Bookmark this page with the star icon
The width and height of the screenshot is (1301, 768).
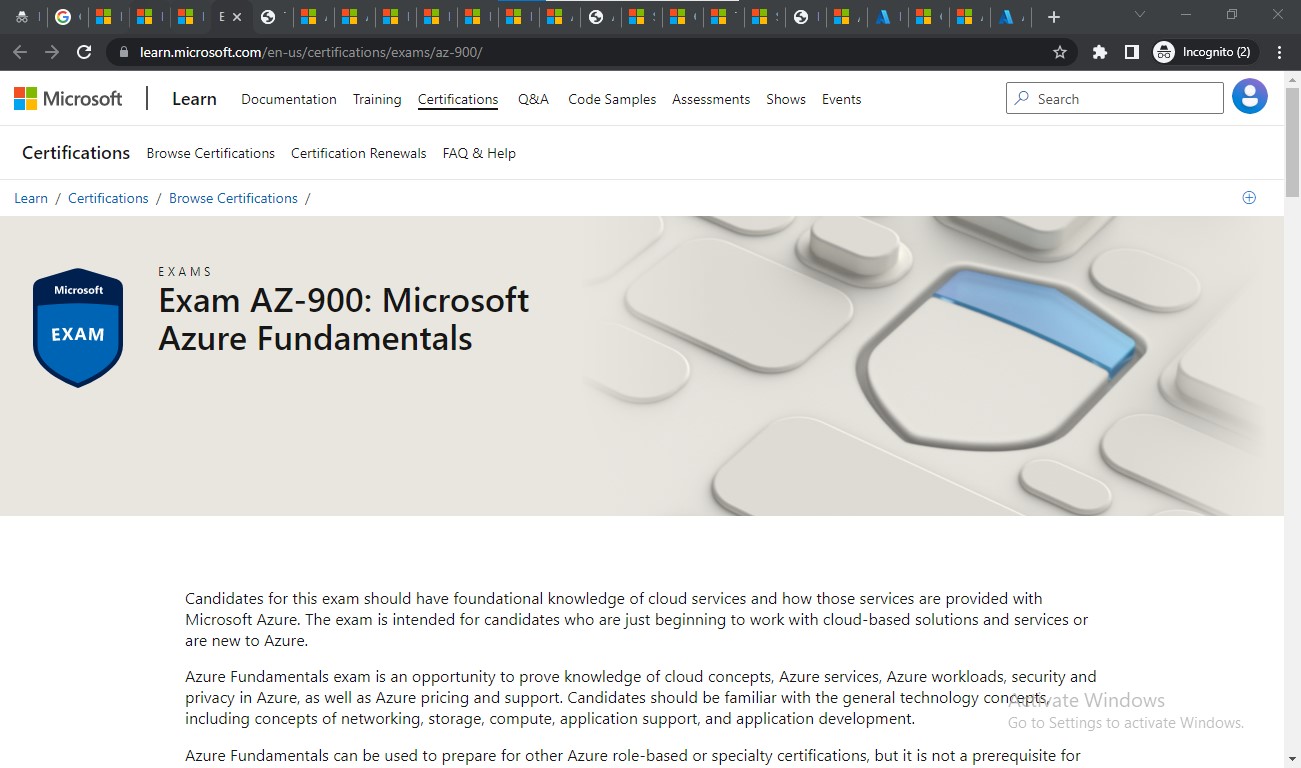1059,52
